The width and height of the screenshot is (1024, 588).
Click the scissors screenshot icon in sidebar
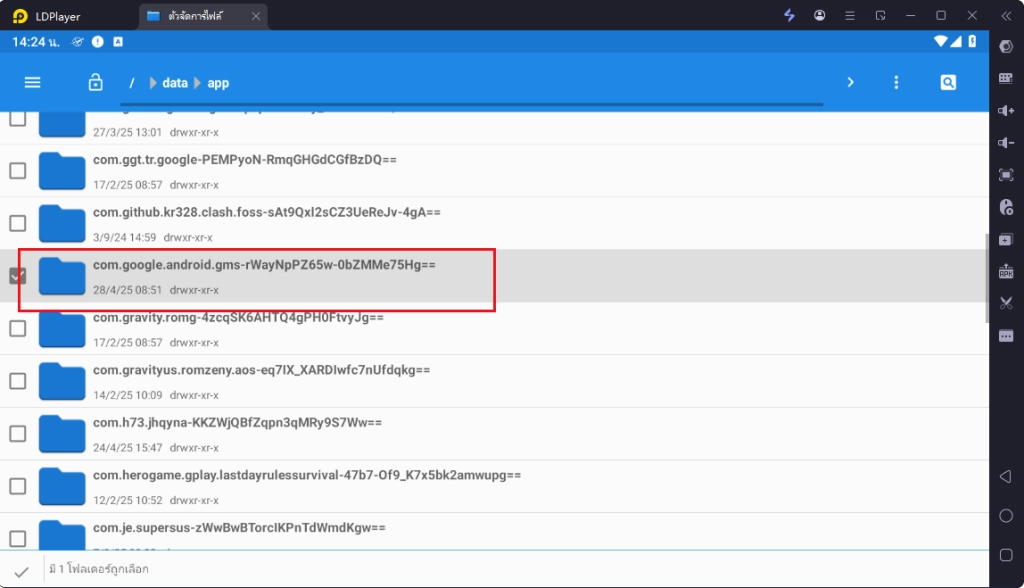1006,303
